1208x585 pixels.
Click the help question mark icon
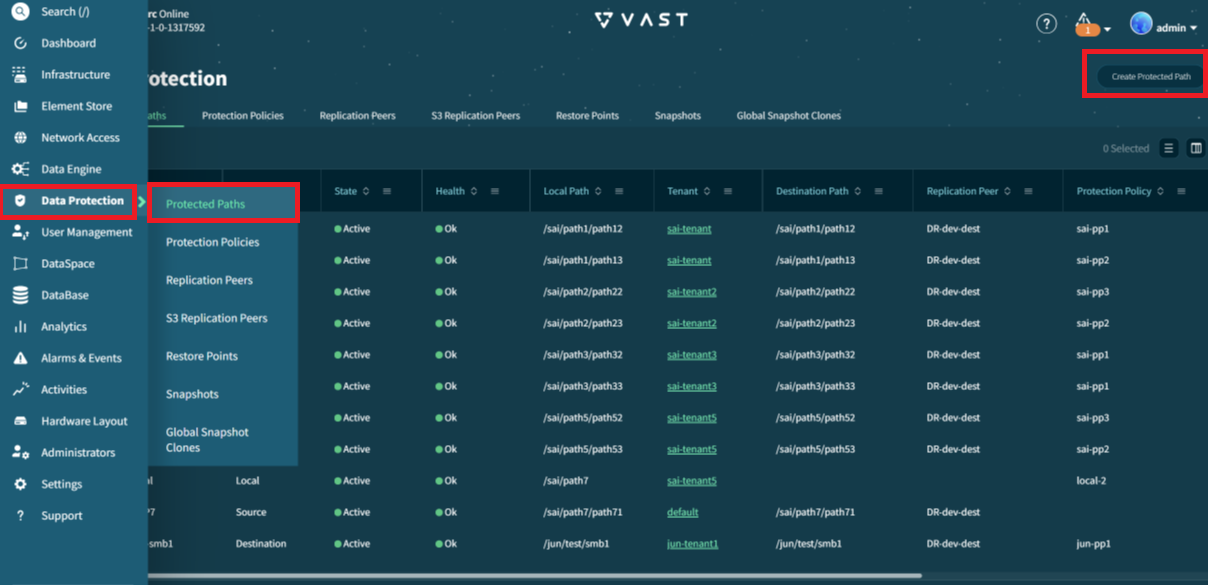click(1046, 24)
